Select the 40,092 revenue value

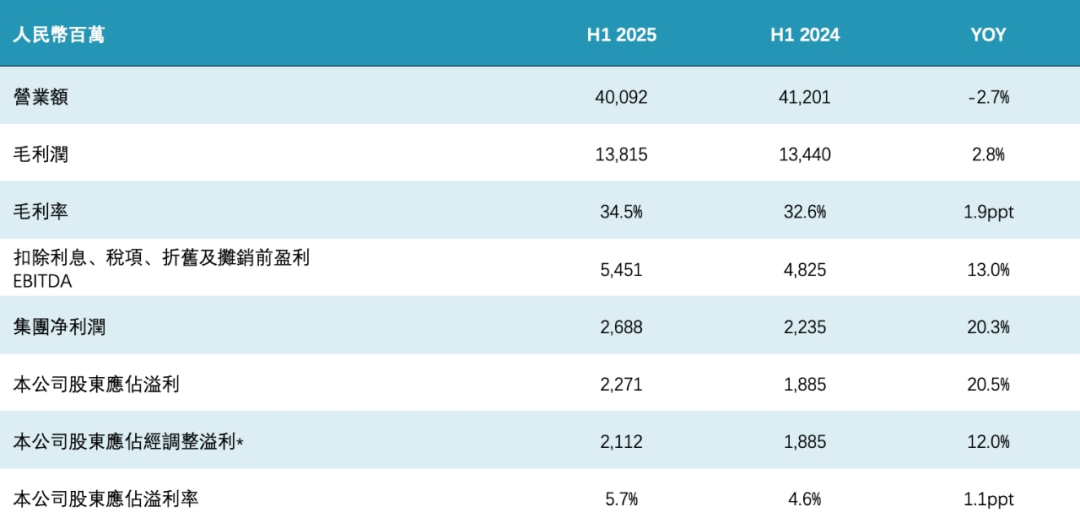click(x=621, y=97)
